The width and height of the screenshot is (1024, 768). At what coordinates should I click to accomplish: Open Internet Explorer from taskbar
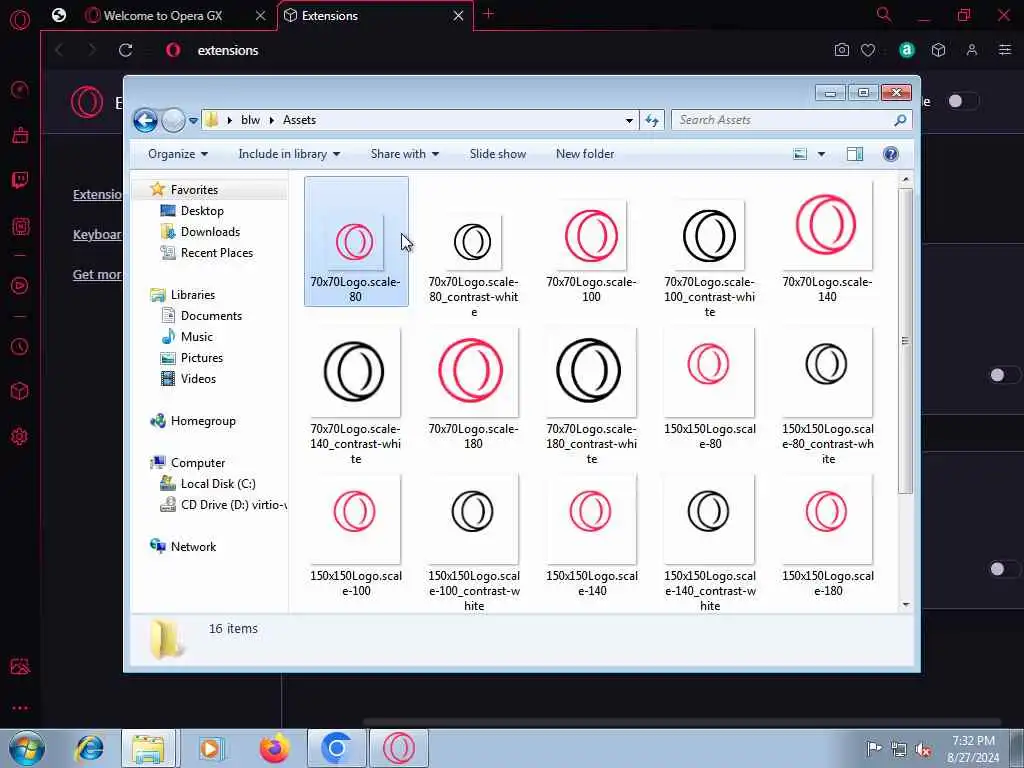[89, 748]
